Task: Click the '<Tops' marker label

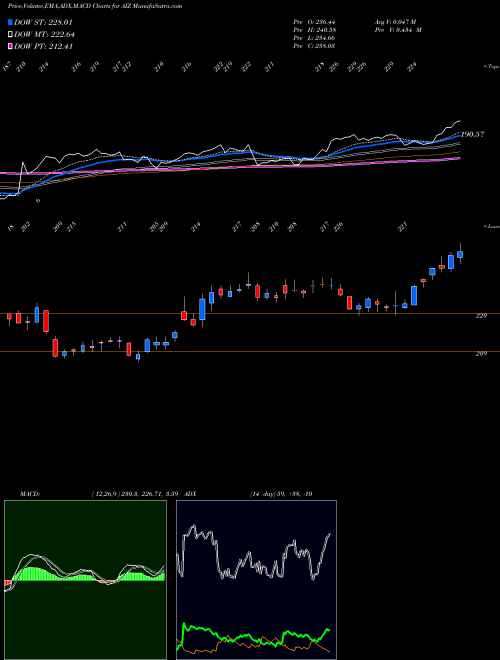Action: pyautogui.click(x=492, y=67)
